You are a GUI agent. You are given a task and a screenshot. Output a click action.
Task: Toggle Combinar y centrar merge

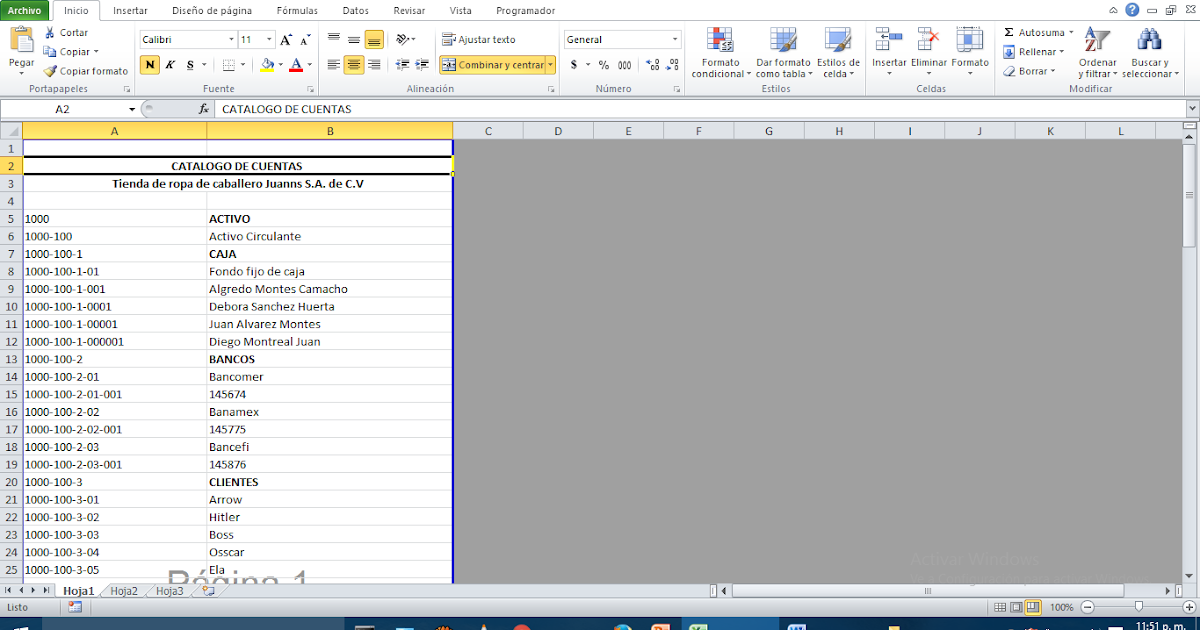pos(490,64)
